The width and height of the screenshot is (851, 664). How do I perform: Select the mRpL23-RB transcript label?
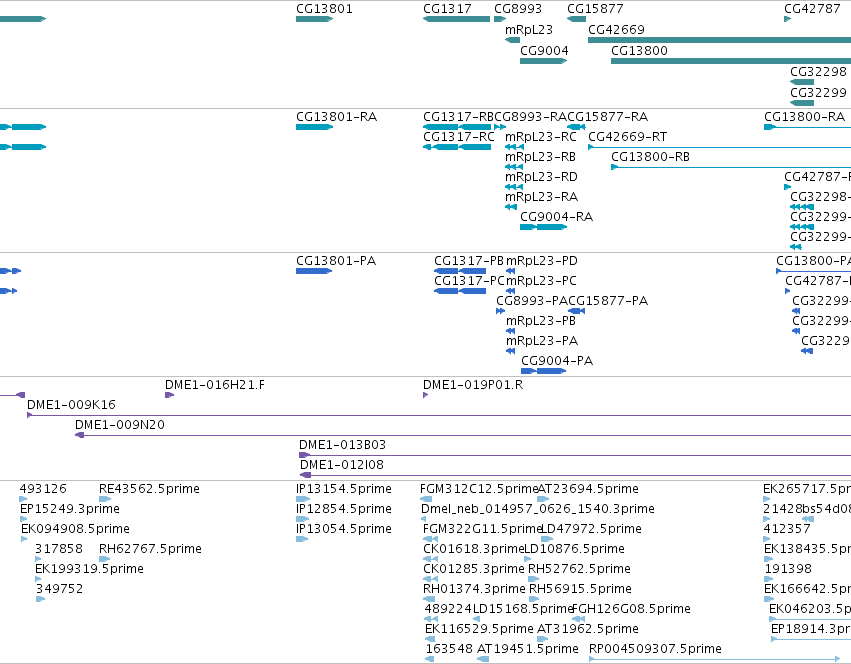[540, 157]
